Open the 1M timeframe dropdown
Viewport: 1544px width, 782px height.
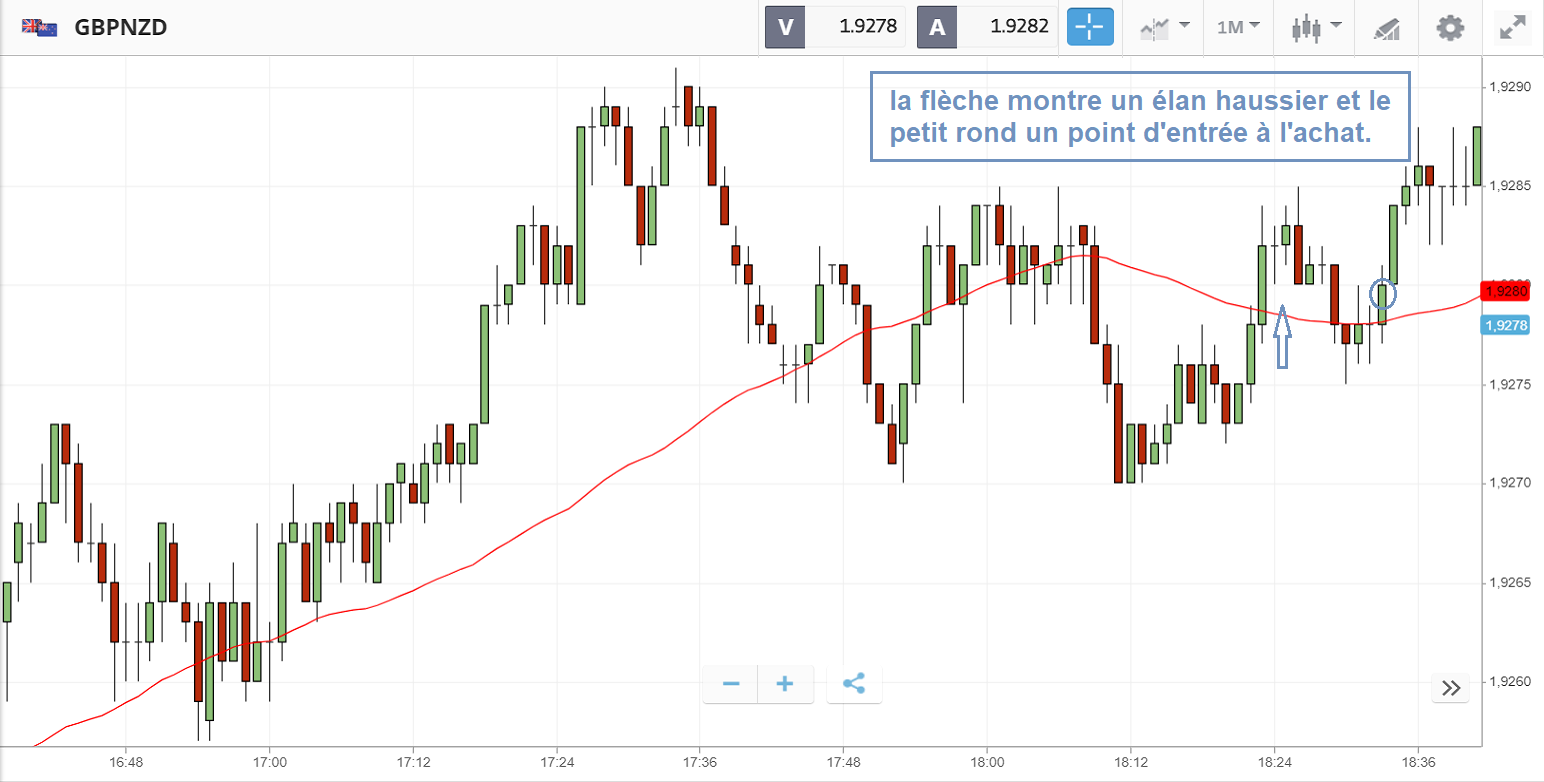[1237, 27]
